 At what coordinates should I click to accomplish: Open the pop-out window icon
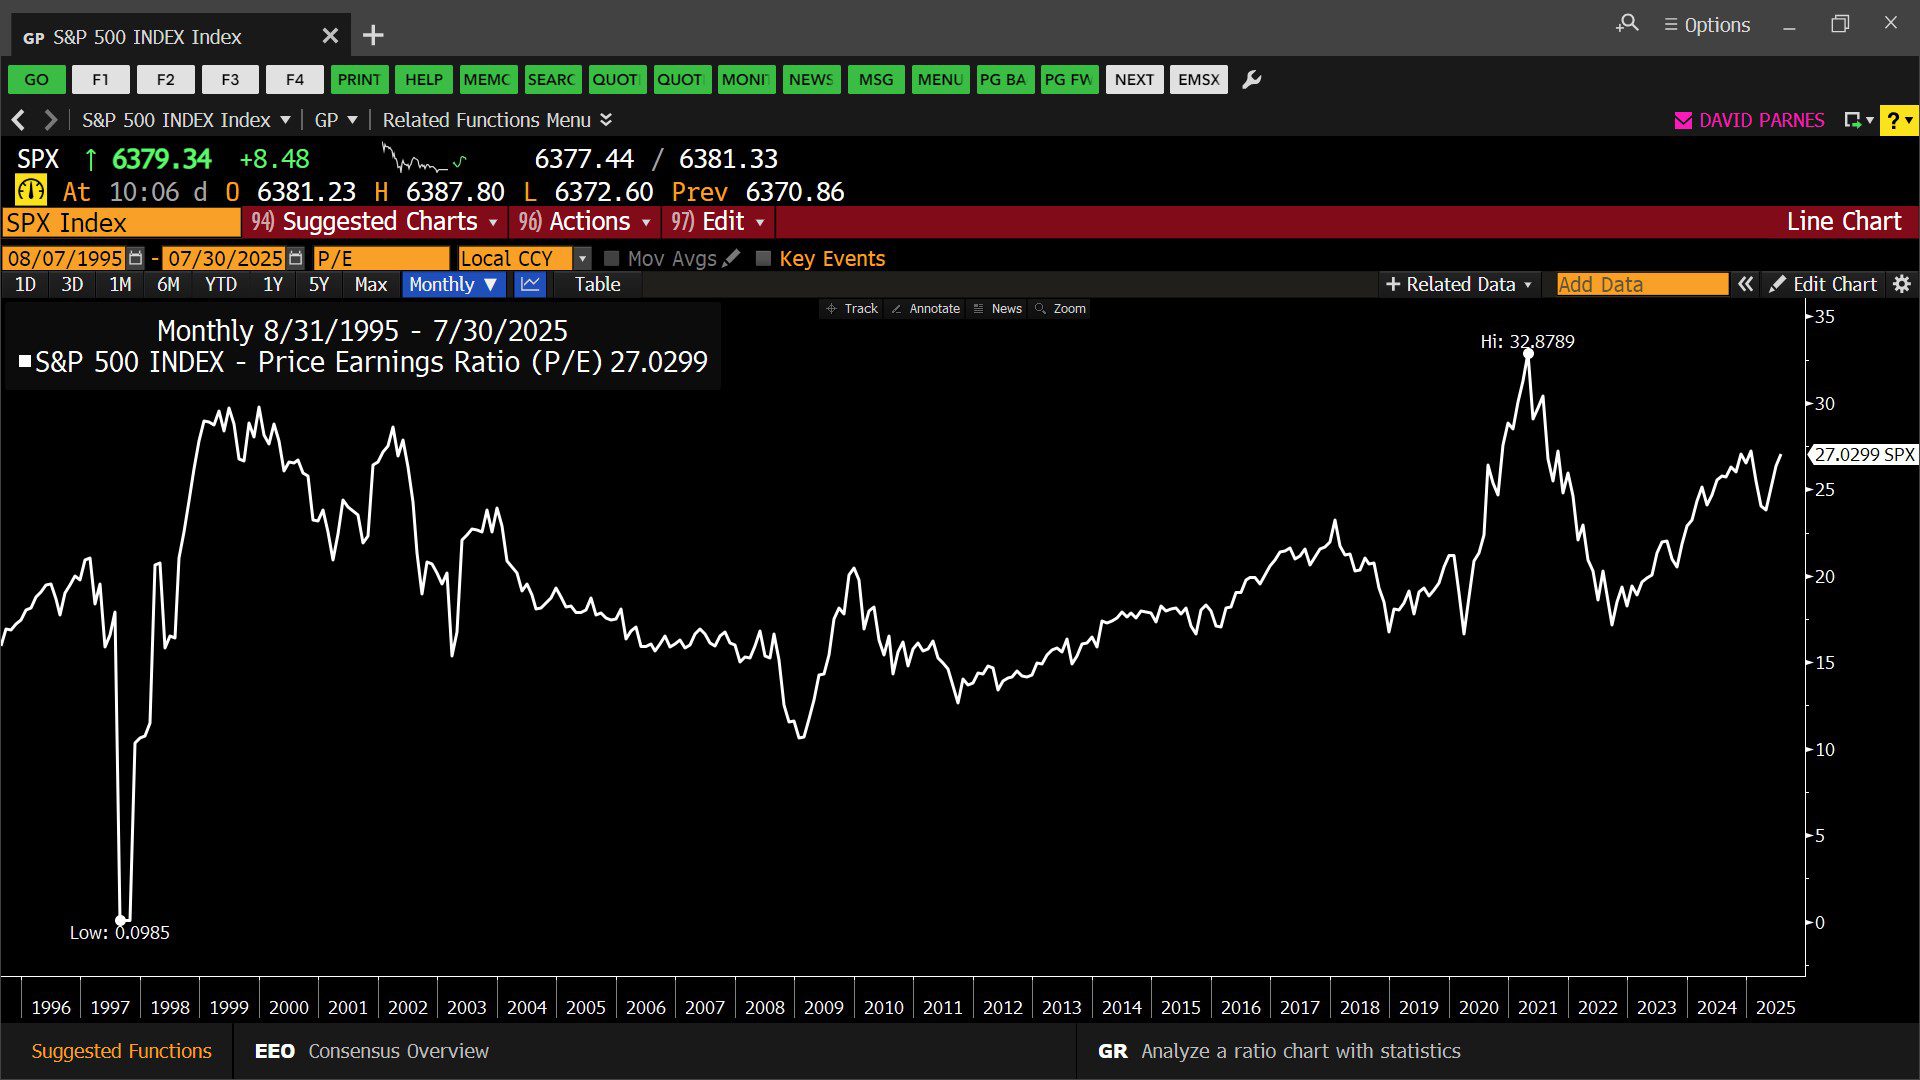(1857, 120)
